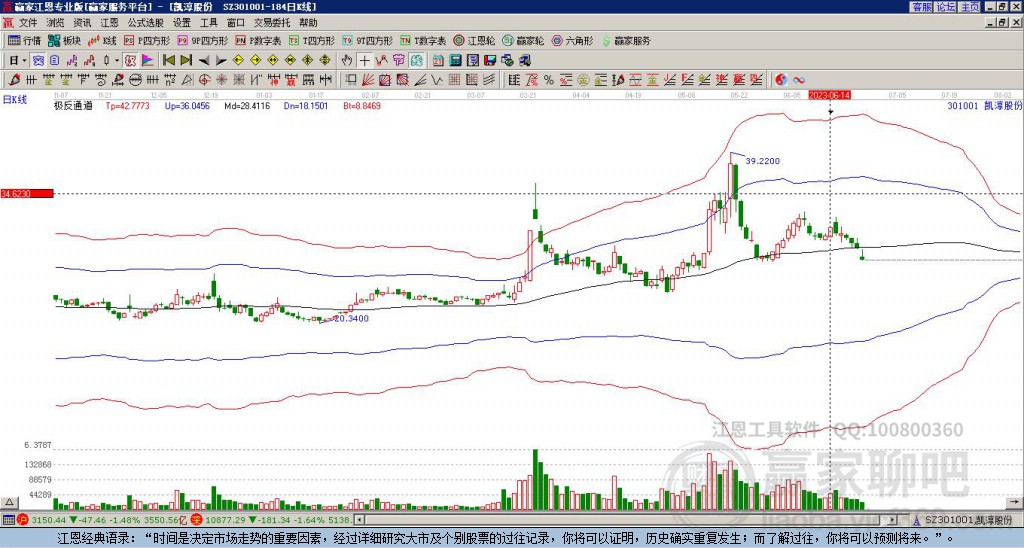This screenshot has width=1024, height=548.
Task: Click the 301001 凯淳股份 stock name
Action: tap(984, 105)
